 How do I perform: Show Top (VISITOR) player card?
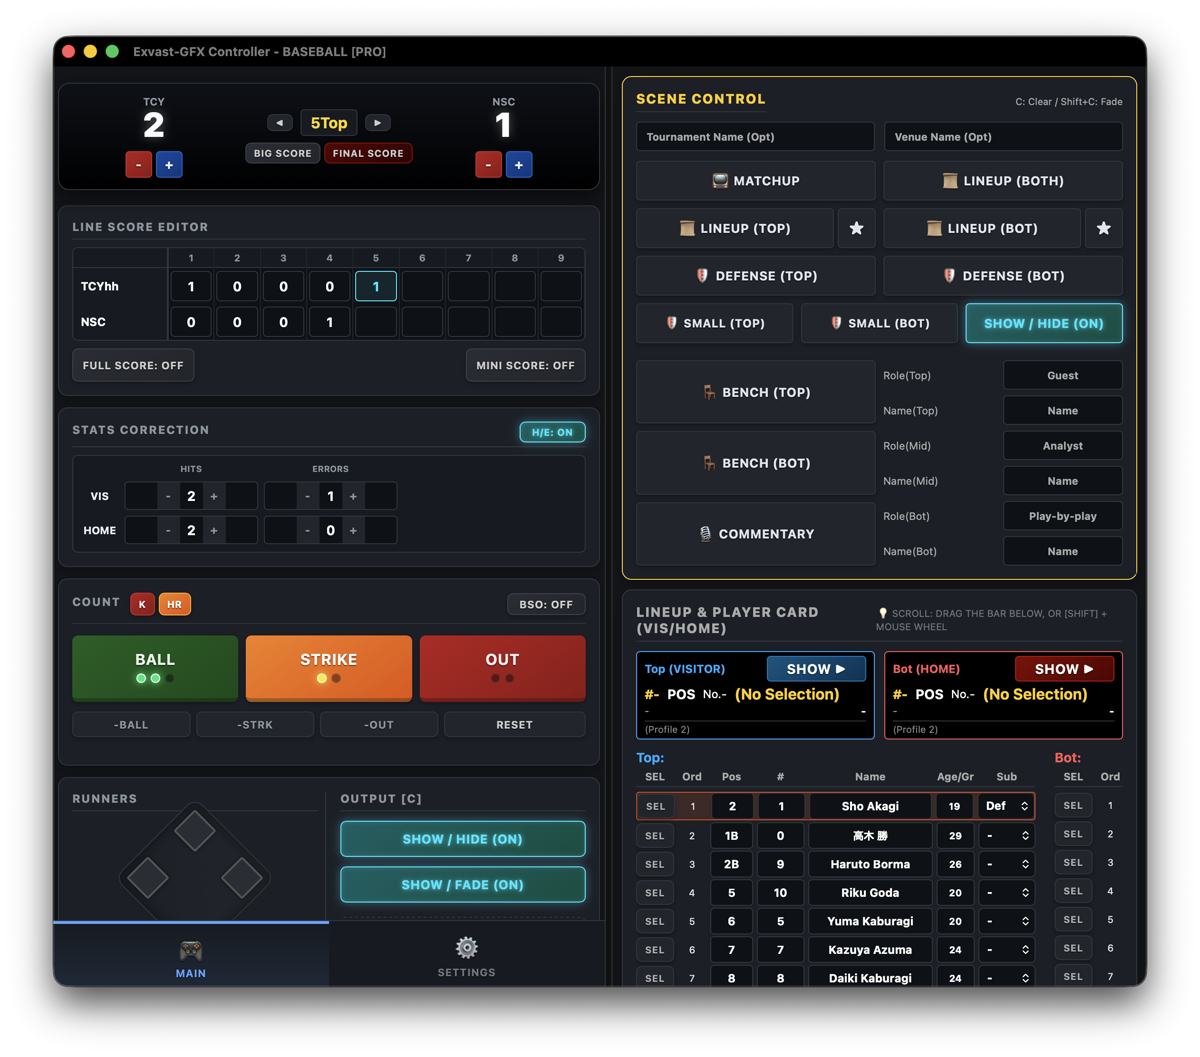(816, 669)
